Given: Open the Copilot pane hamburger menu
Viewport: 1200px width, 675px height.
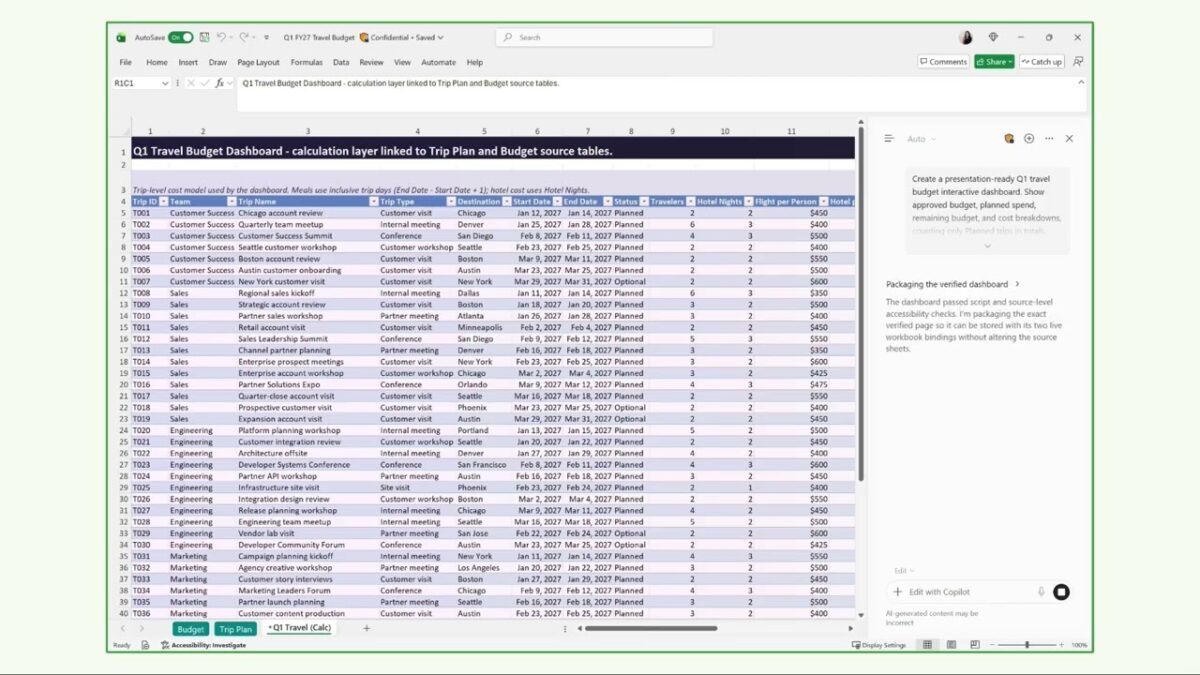Looking at the screenshot, I should coord(888,139).
